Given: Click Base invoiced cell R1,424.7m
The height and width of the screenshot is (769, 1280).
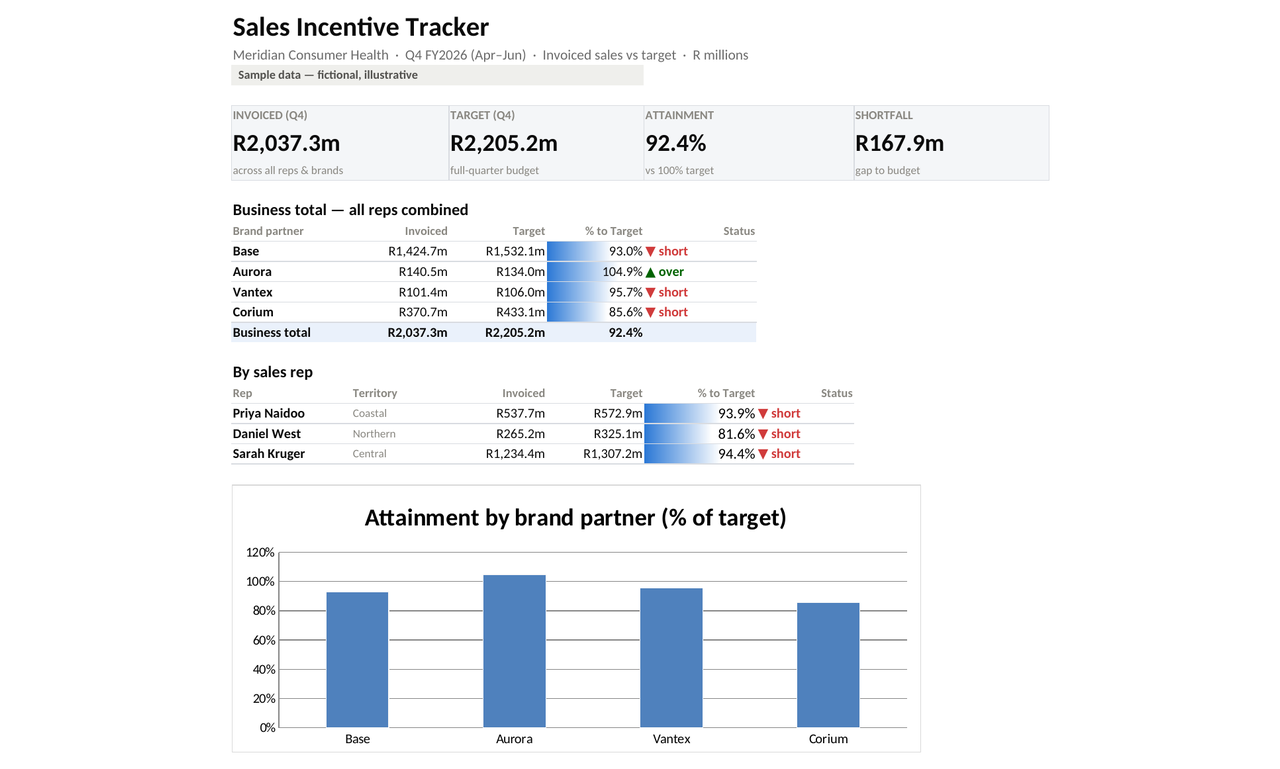Looking at the screenshot, I should point(418,252).
